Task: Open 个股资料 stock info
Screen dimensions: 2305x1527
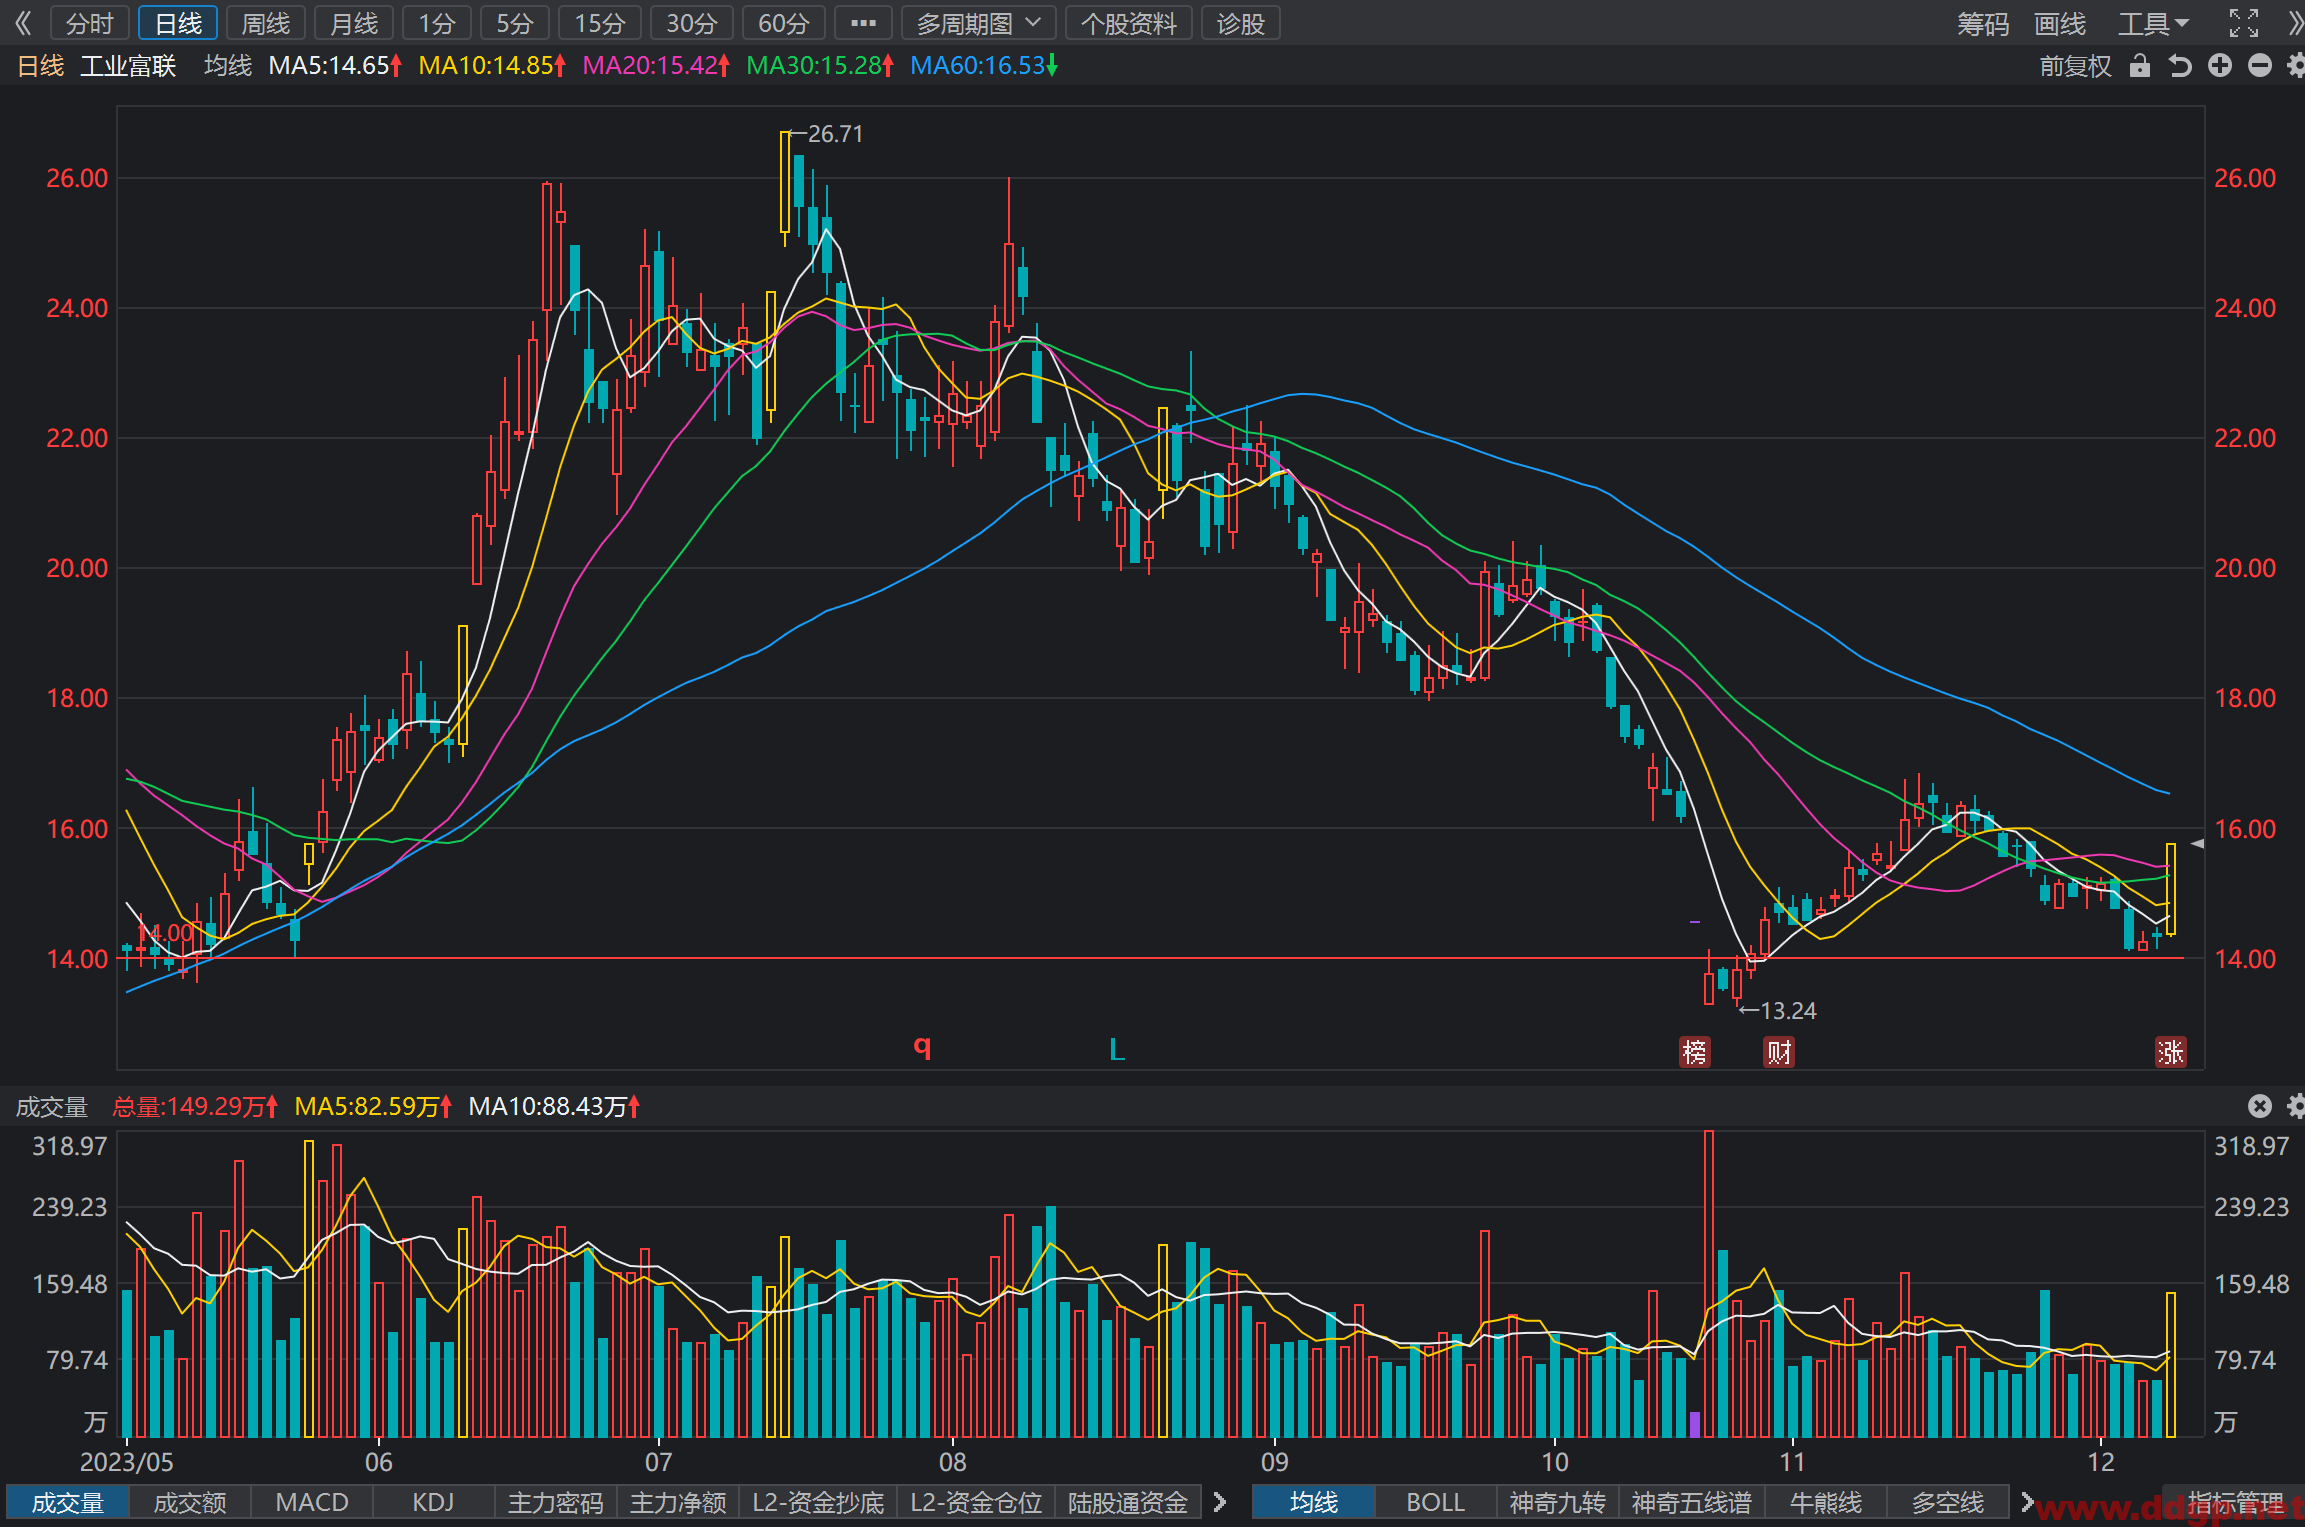Action: tap(1129, 23)
